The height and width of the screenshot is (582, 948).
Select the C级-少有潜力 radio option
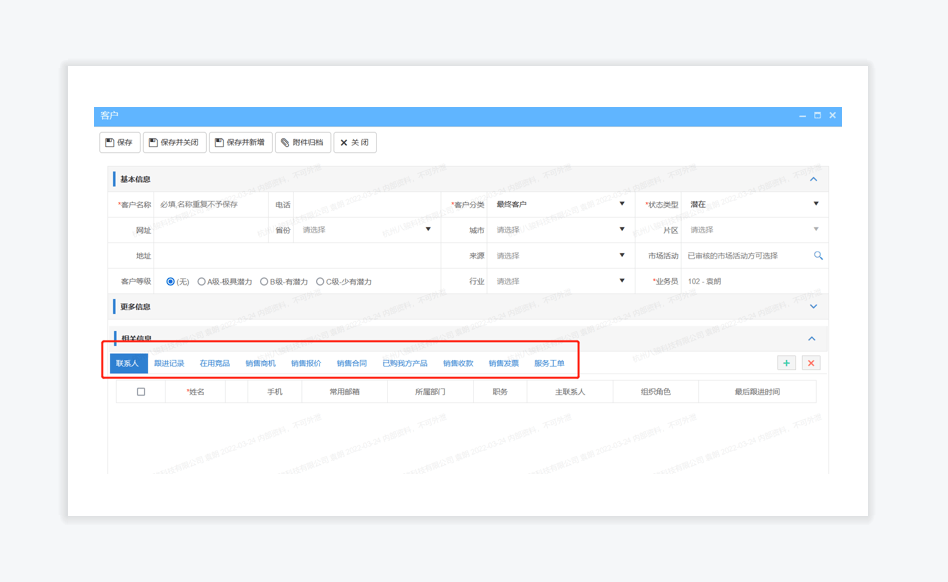(x=320, y=282)
